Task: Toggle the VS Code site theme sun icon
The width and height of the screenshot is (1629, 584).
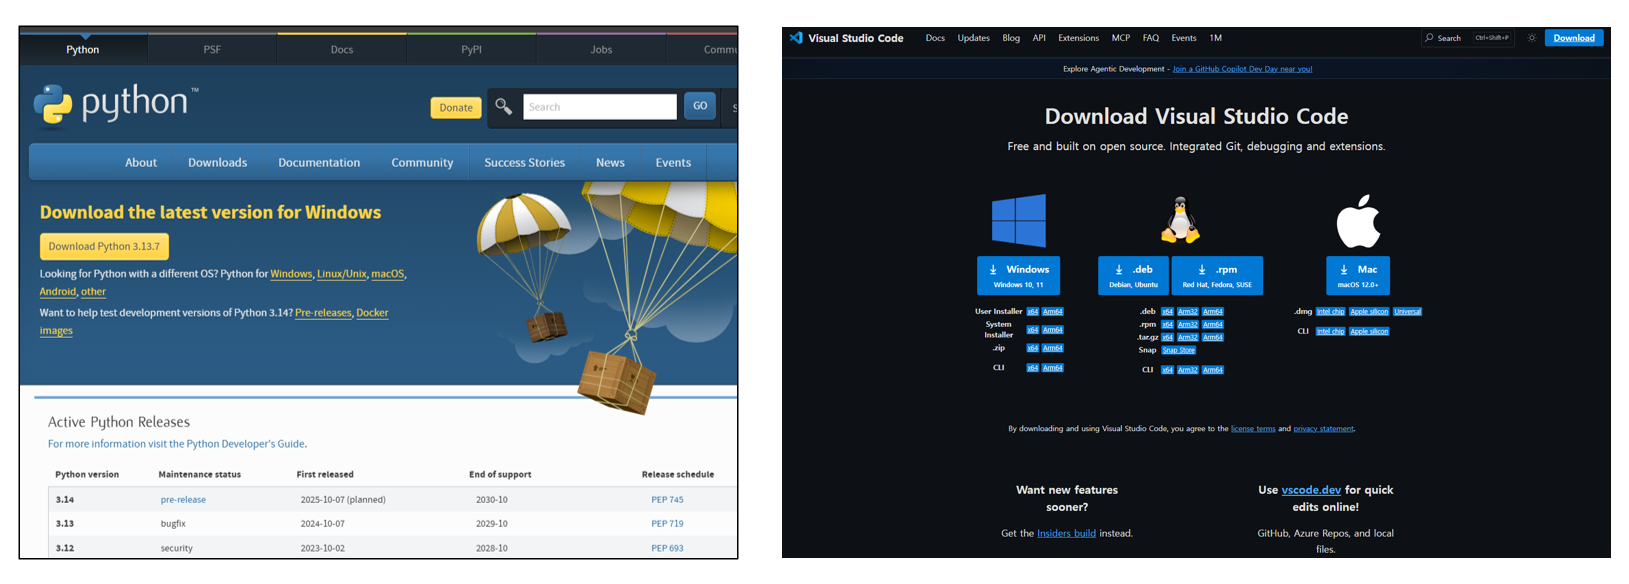Action: pyautogui.click(x=1531, y=38)
